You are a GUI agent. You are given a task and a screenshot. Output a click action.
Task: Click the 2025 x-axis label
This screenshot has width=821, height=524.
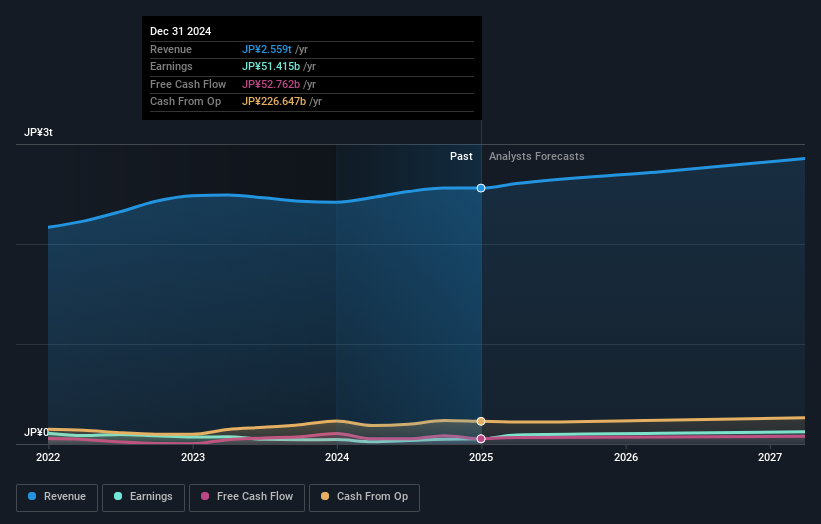(481, 457)
